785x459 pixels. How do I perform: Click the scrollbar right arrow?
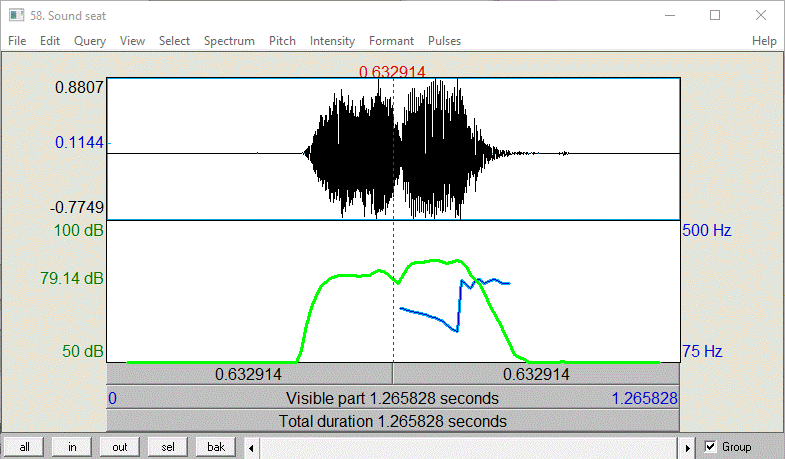(687, 448)
